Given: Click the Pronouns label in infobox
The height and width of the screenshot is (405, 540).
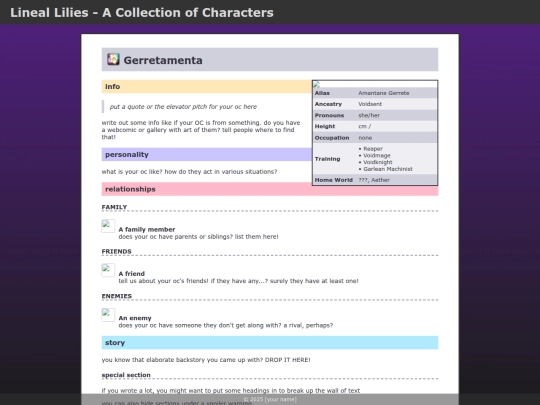Looking at the screenshot, I should 329,115.
